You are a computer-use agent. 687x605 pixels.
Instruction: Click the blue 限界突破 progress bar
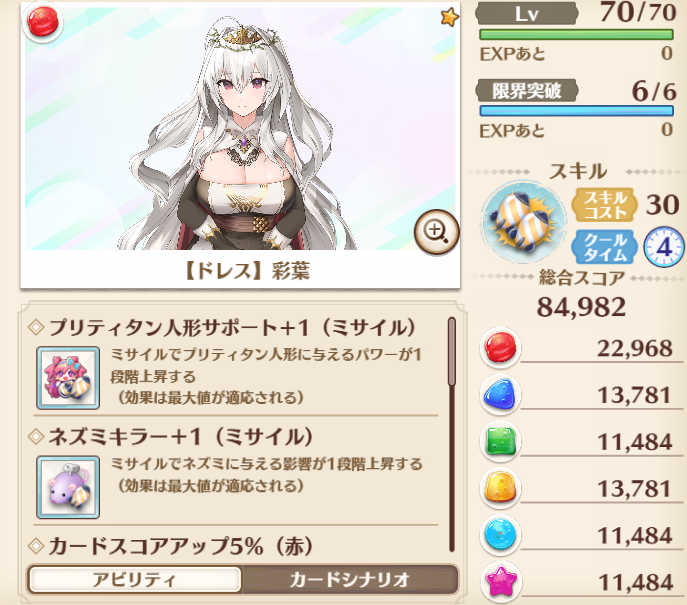tap(576, 110)
